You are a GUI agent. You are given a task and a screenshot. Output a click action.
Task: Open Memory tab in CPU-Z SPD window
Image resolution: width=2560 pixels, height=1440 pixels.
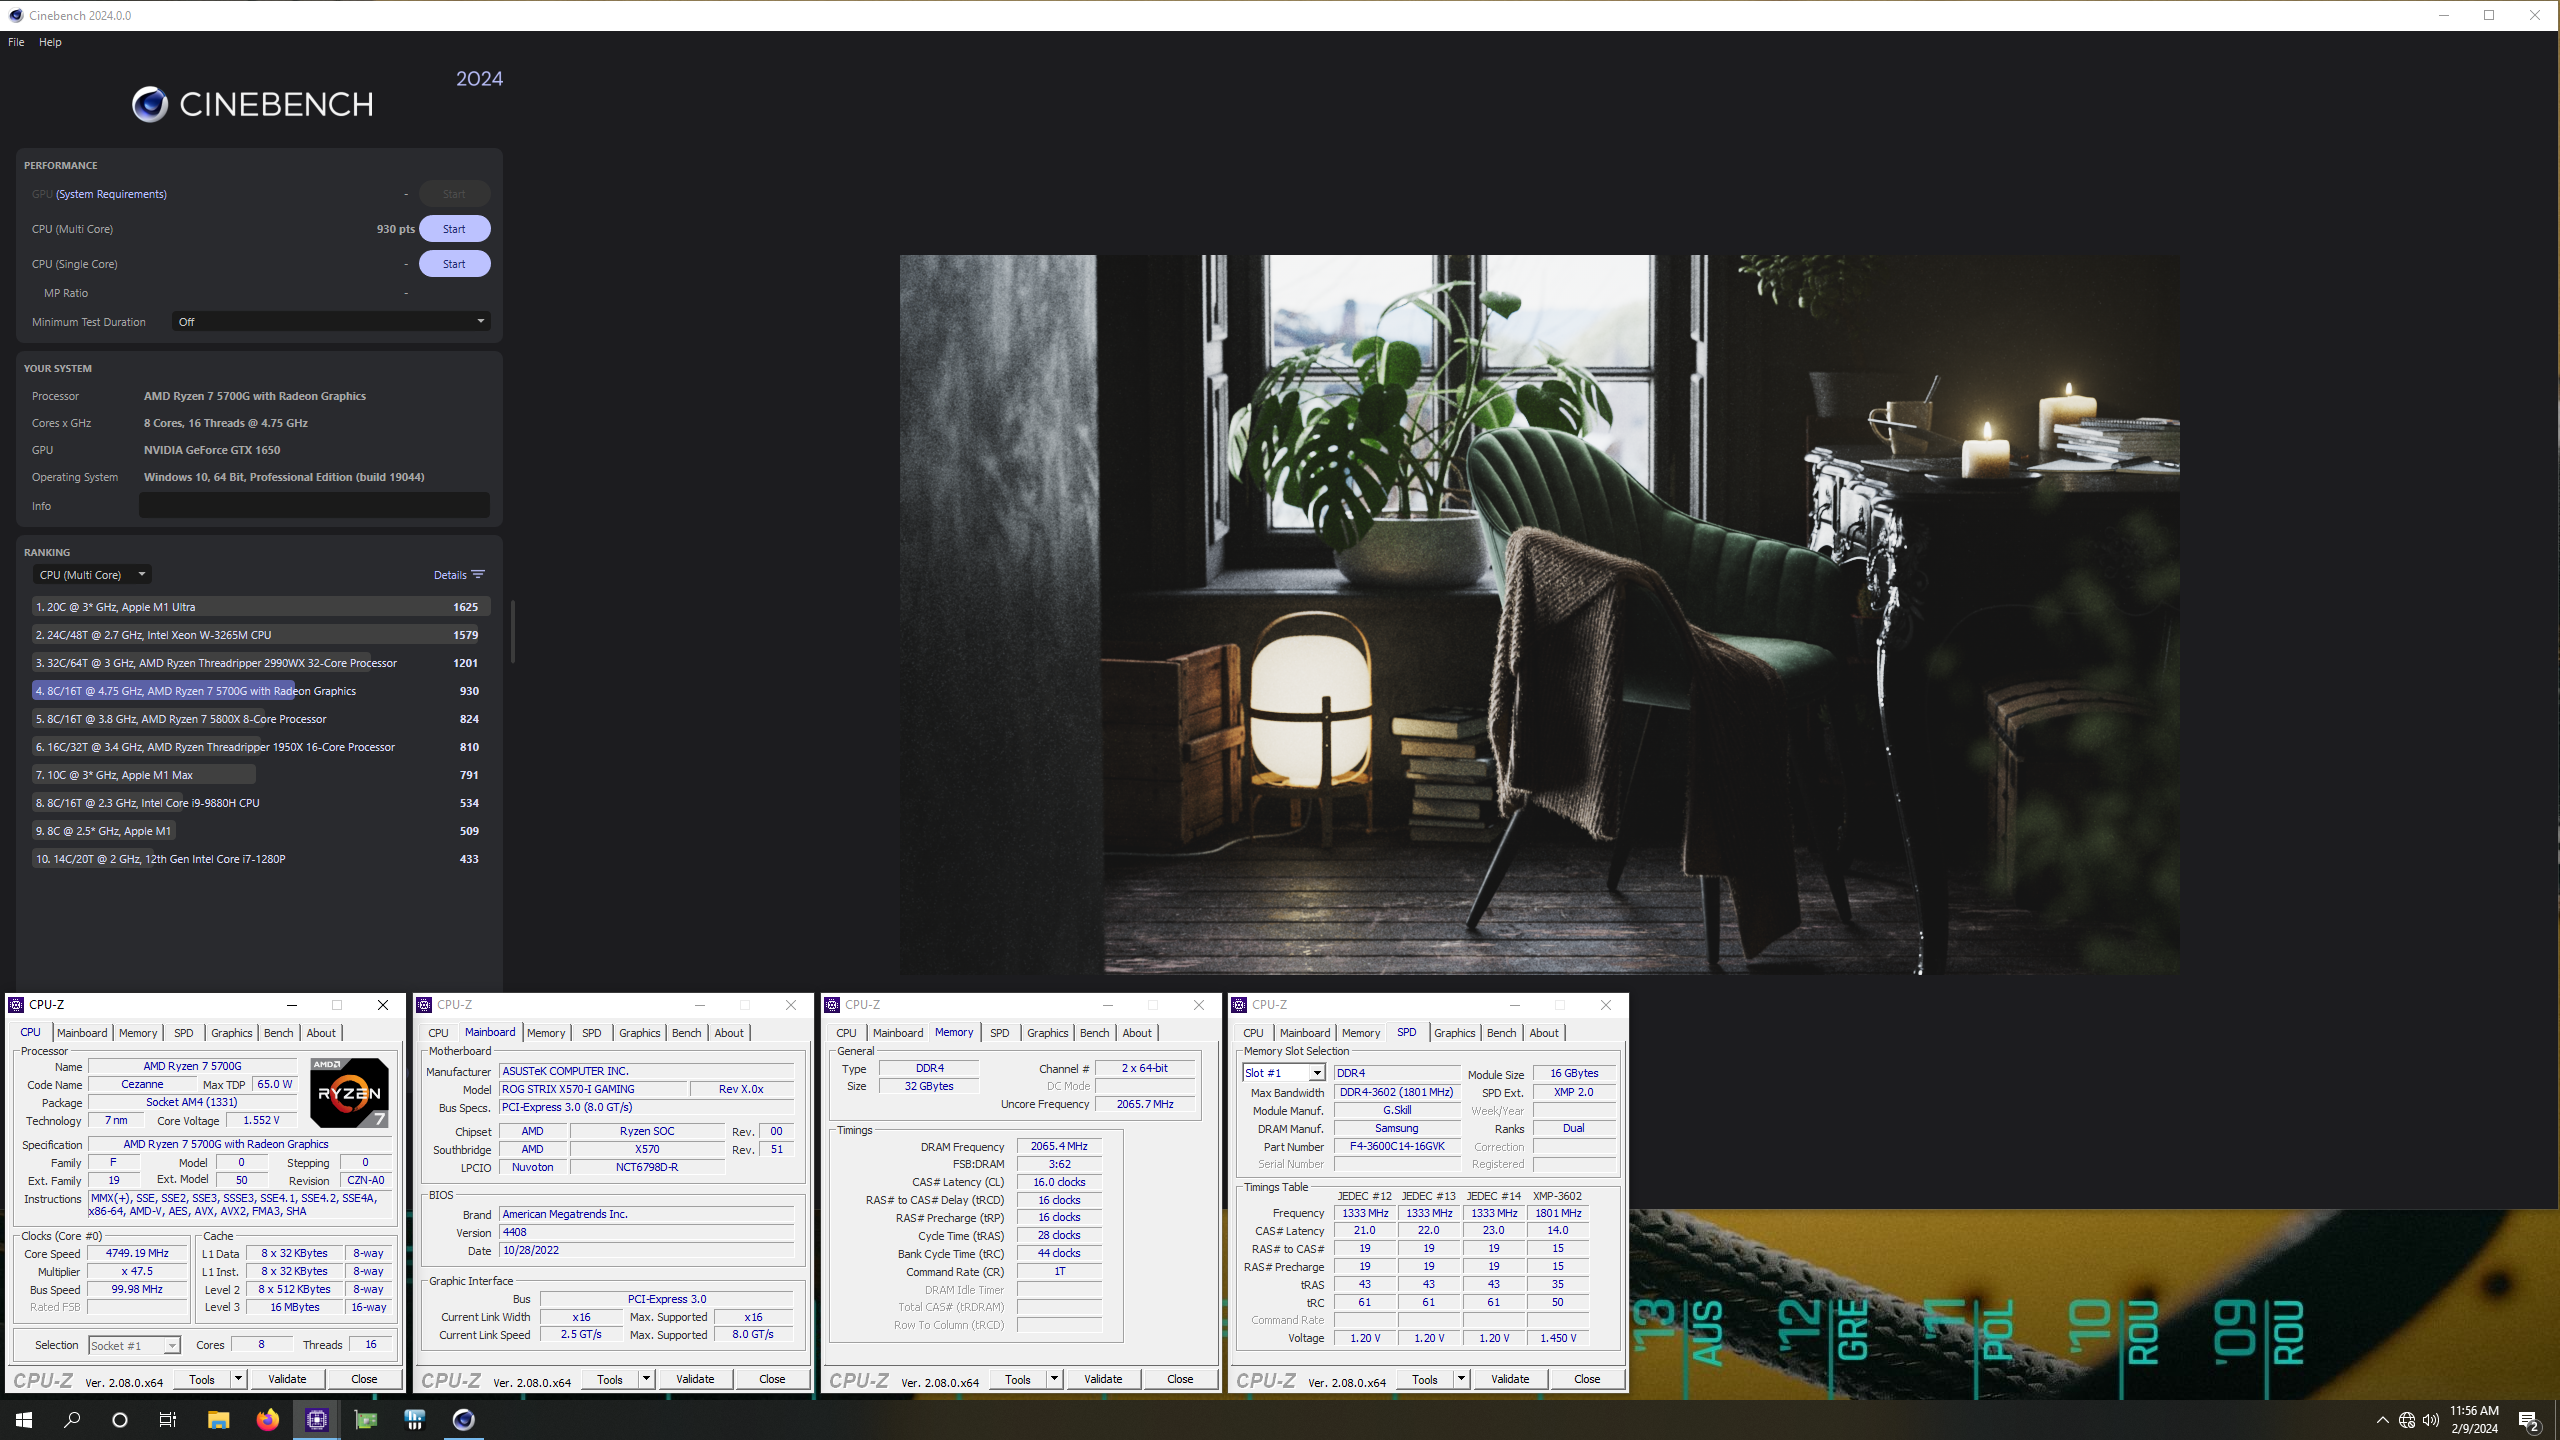1360,1033
